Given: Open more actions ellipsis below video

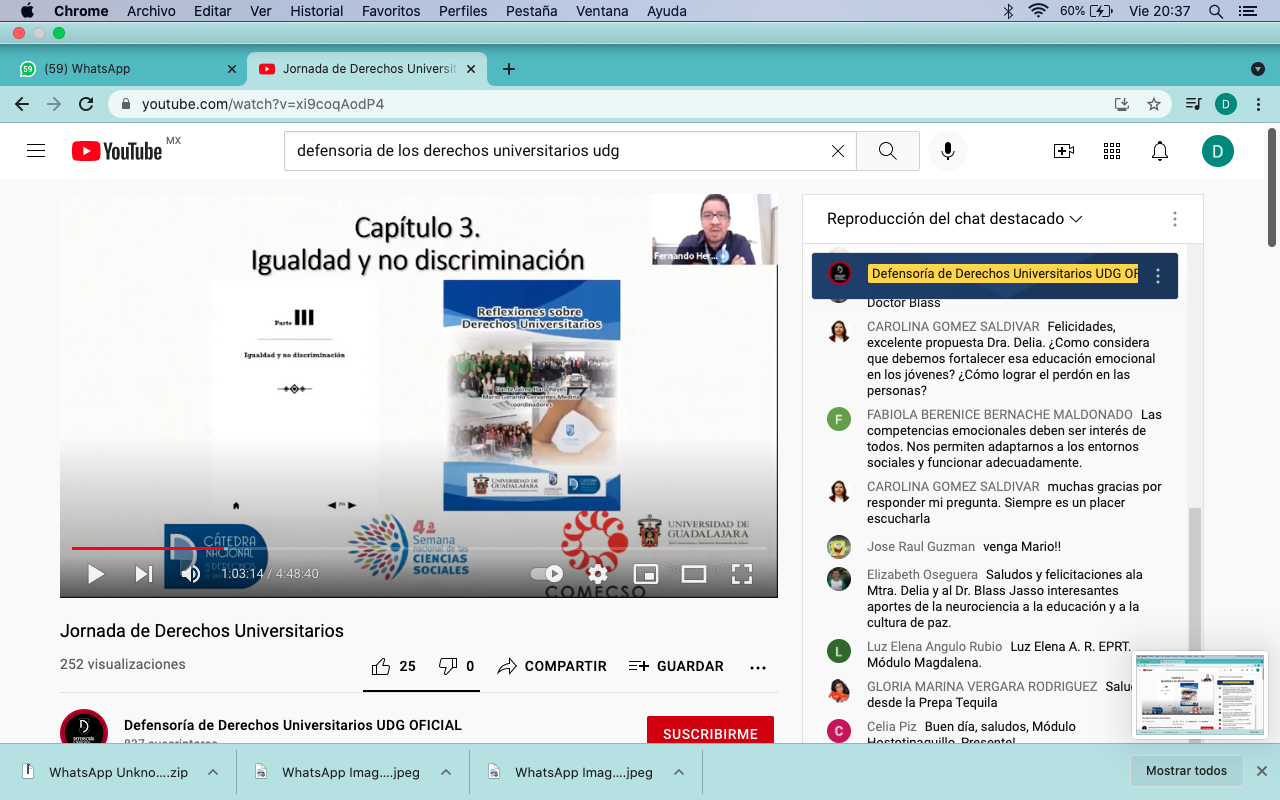Looking at the screenshot, I should (758, 667).
